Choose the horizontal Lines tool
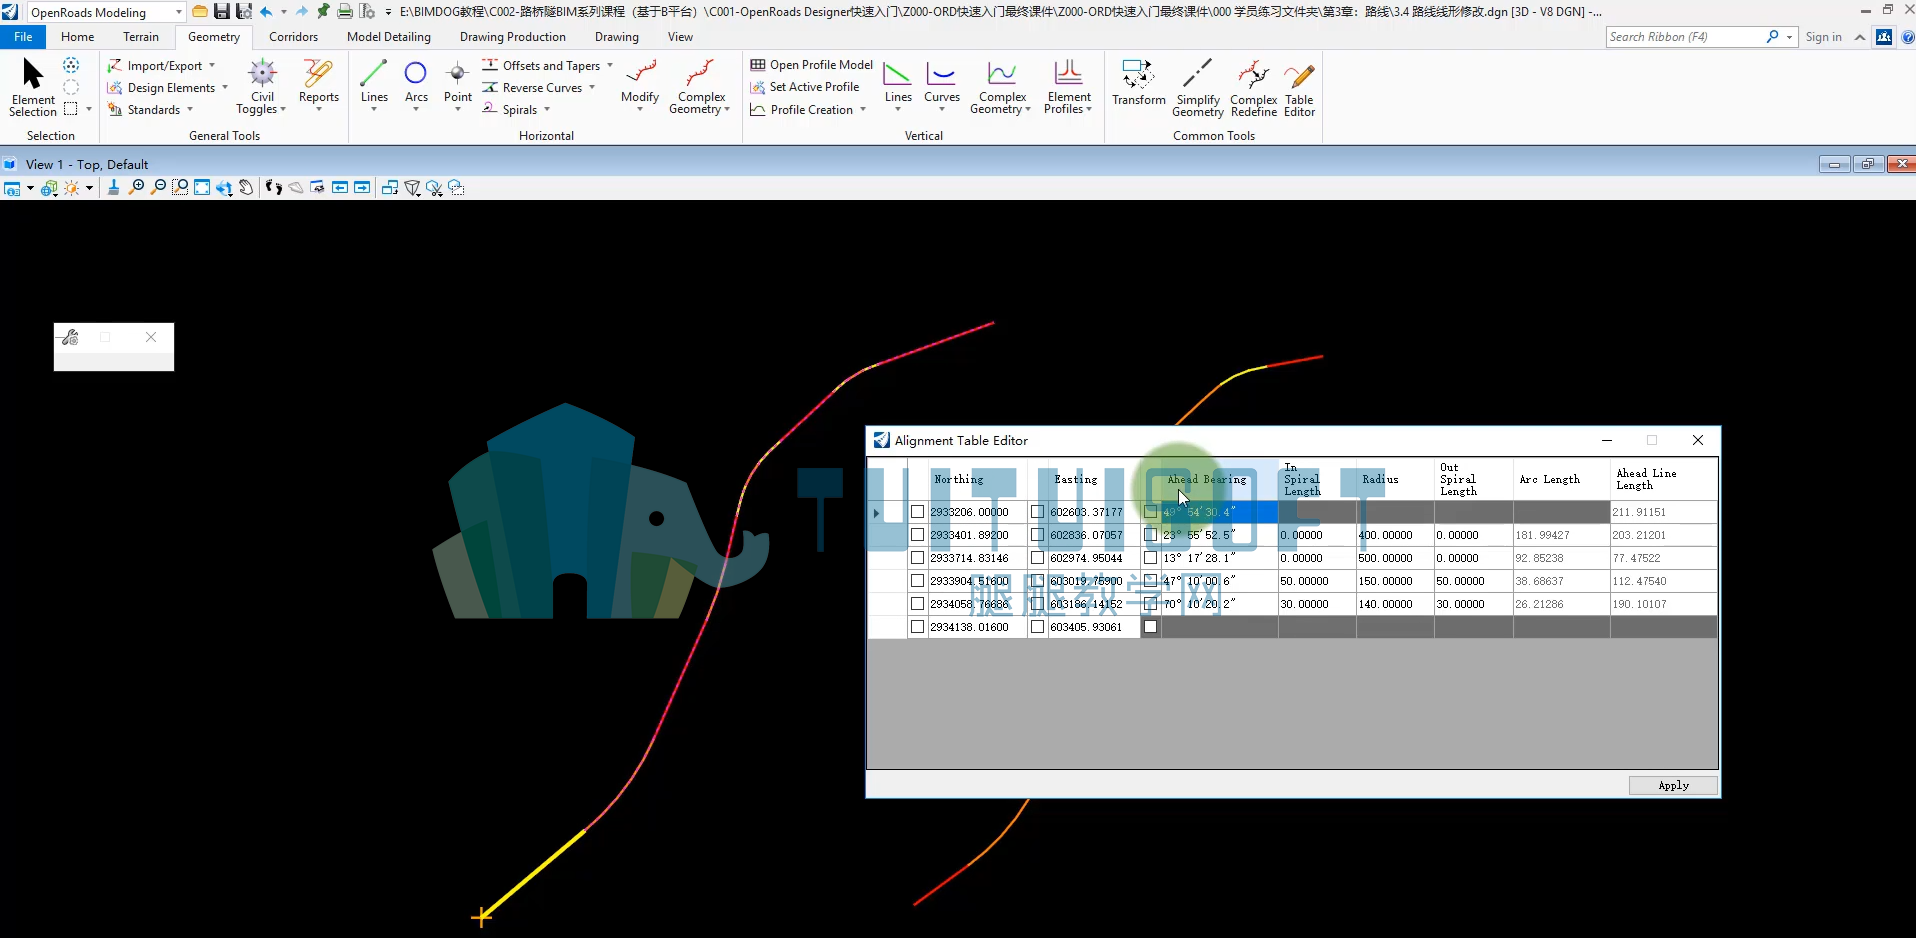The height and width of the screenshot is (938, 1916). (x=374, y=84)
